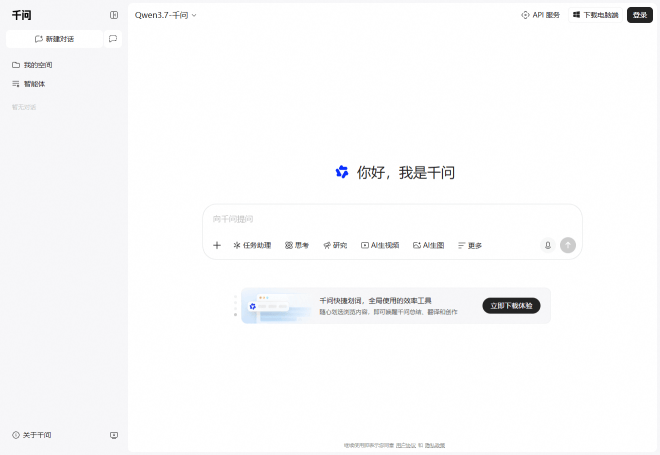Viewport: 660px width, 455px height.
Task: Click the microphone voice input icon
Action: tap(548, 245)
